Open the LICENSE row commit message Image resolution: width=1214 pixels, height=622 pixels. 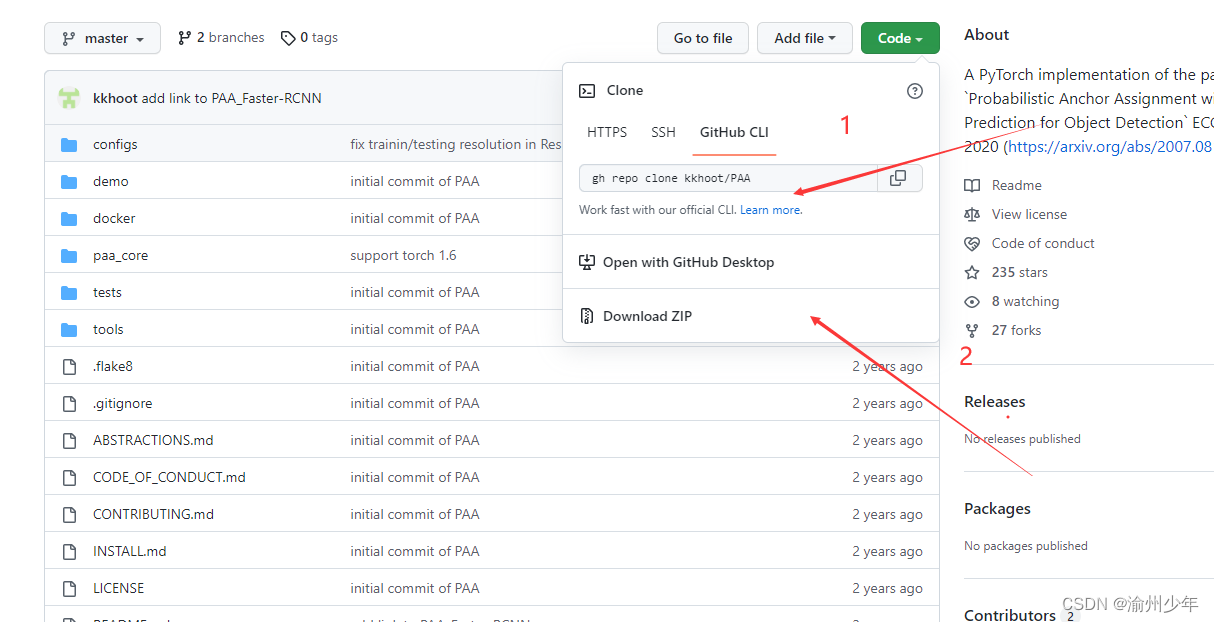point(415,588)
